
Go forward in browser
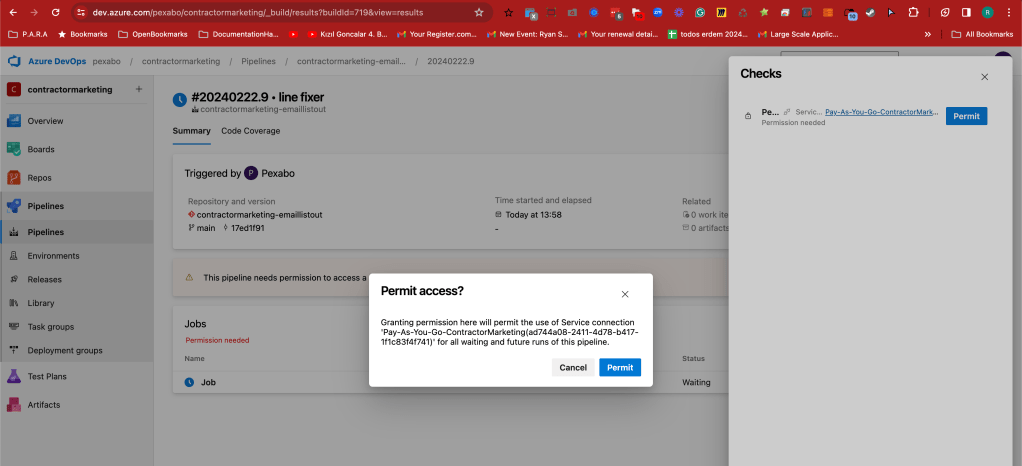click(x=34, y=12)
